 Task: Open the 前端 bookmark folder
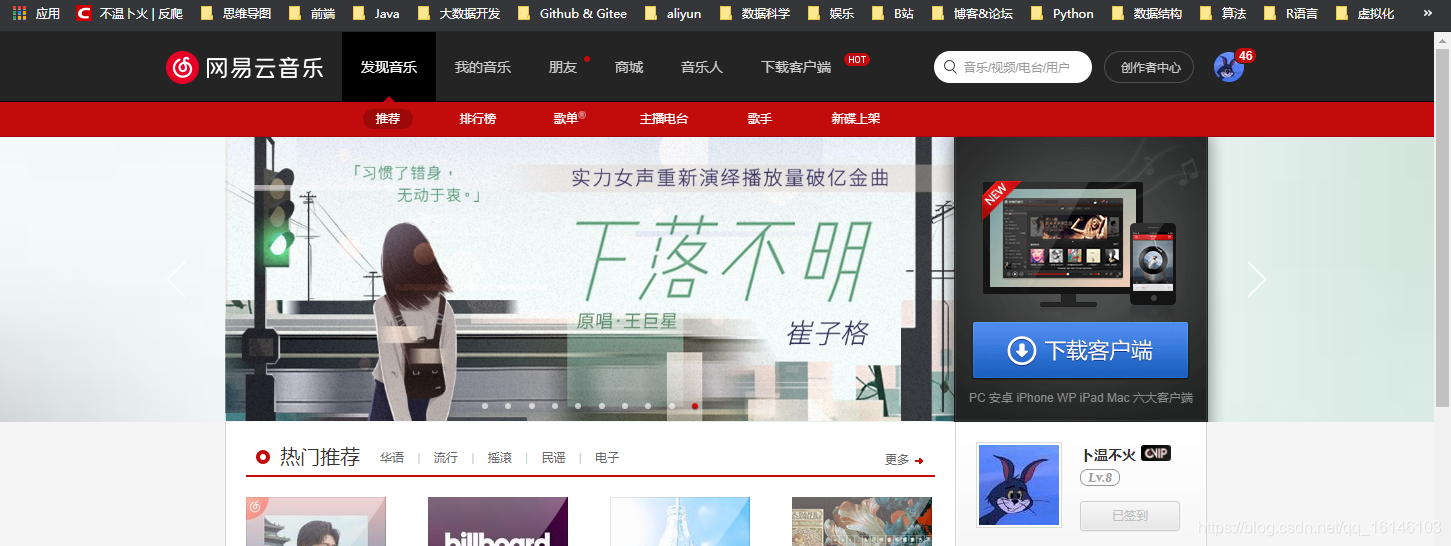tap(312, 14)
